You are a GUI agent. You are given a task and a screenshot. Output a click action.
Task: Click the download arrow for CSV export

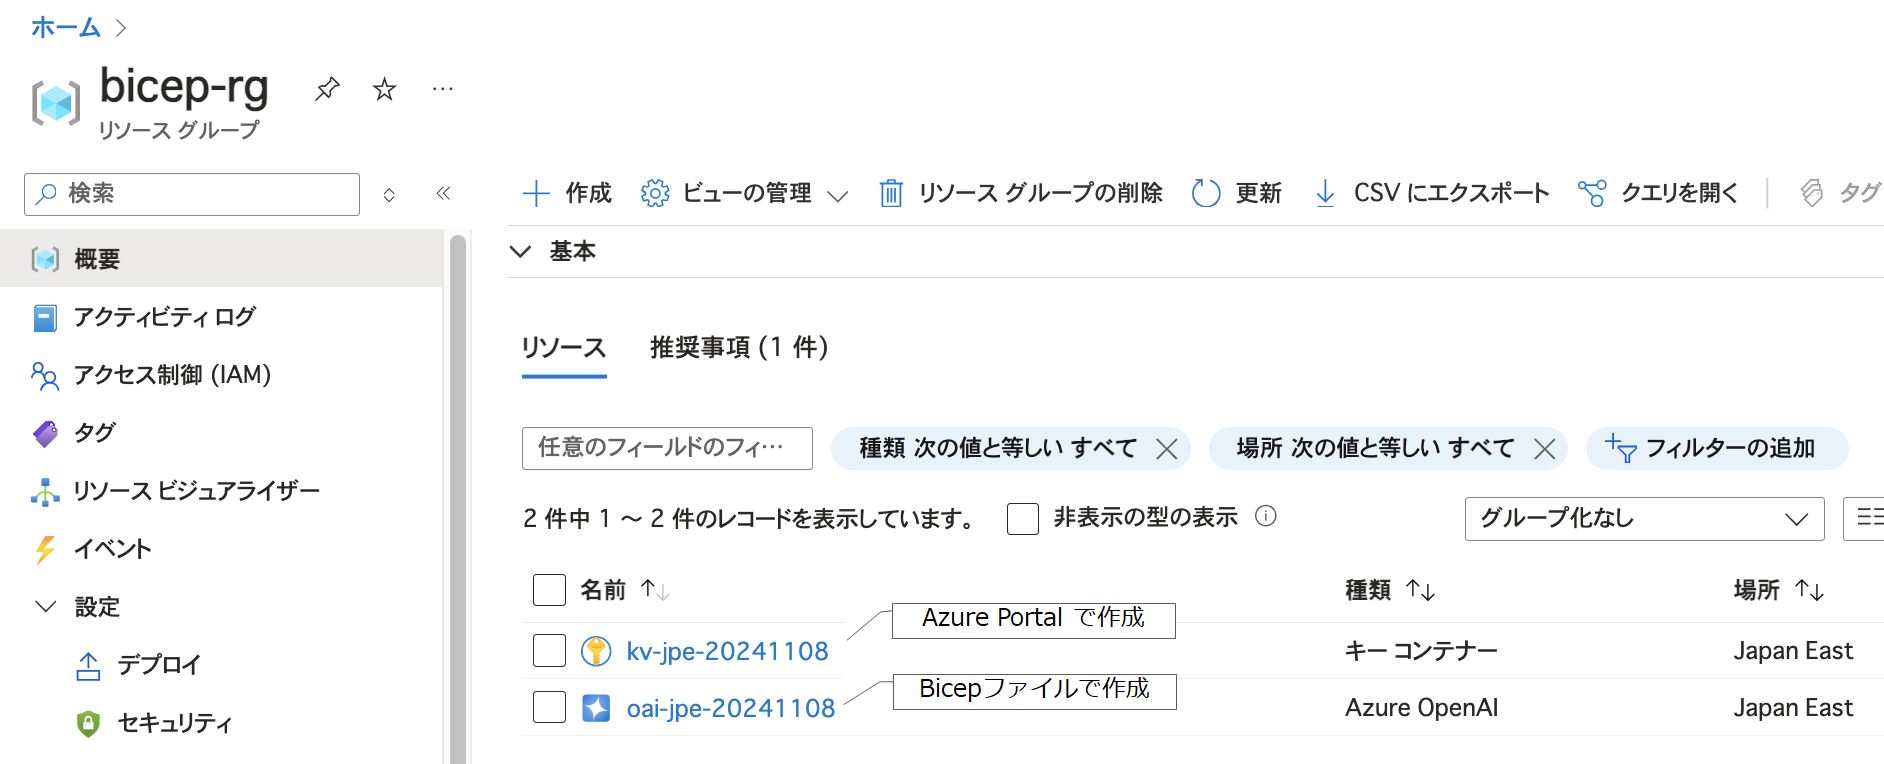1325,193
